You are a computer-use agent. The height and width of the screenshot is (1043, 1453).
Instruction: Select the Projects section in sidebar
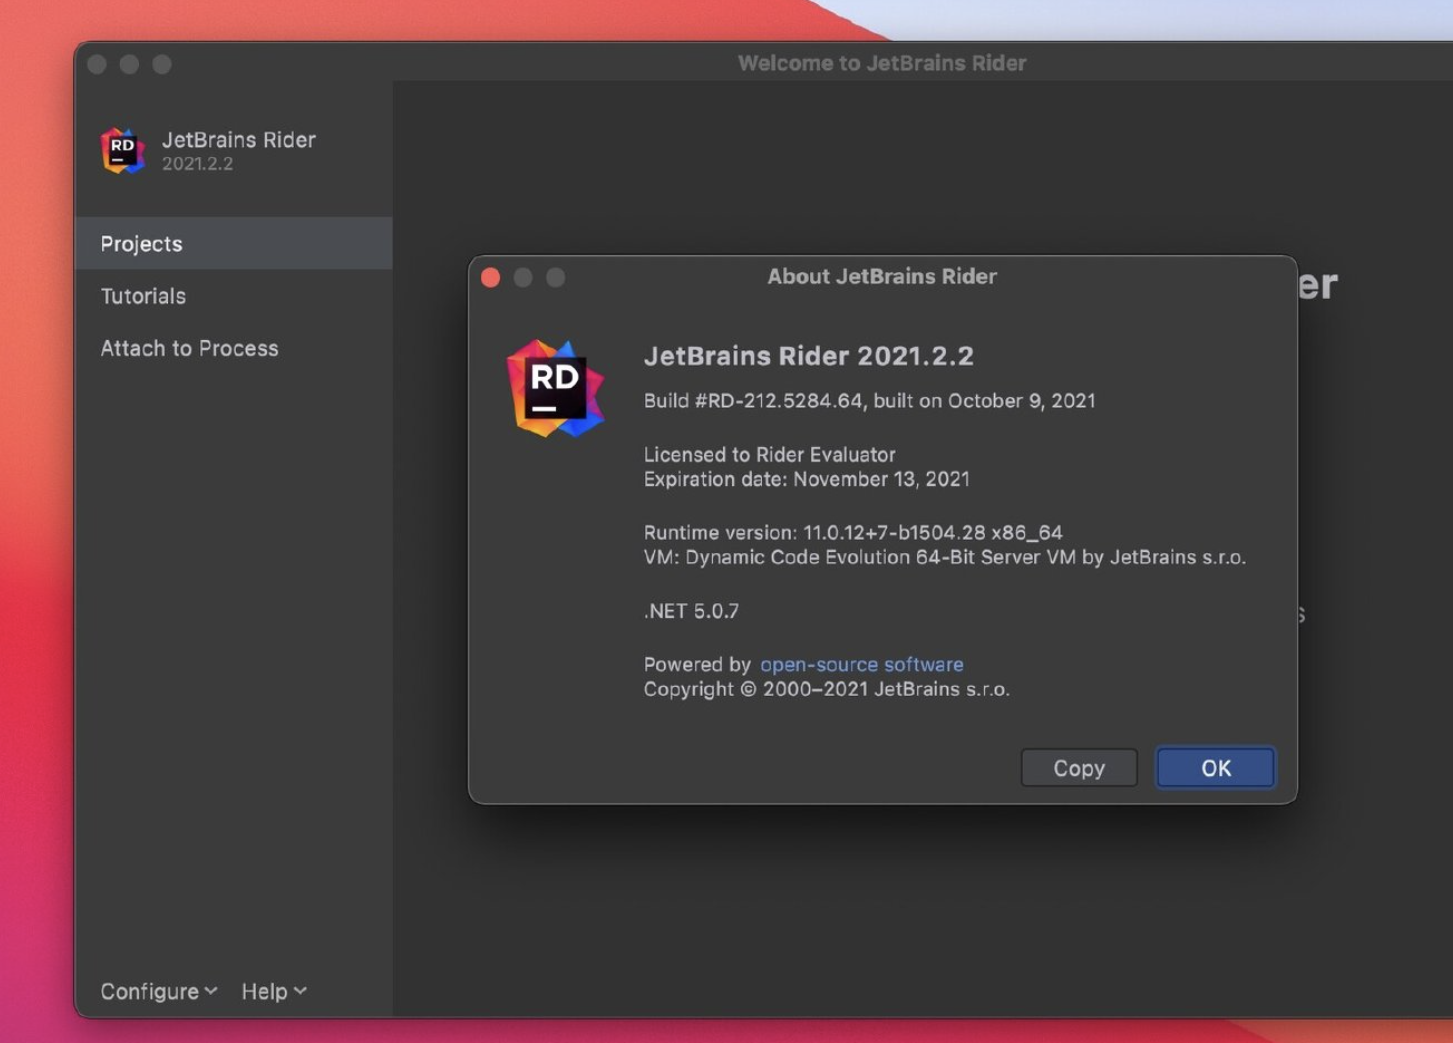[141, 244]
